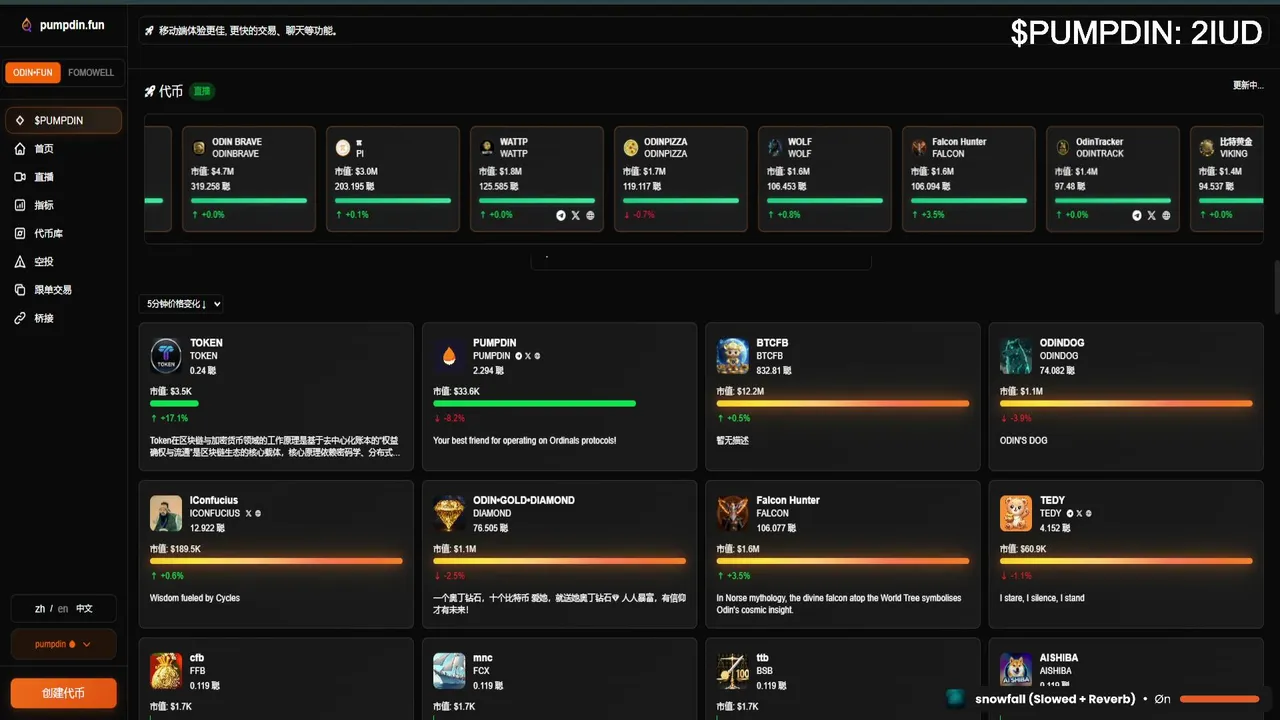Open the globe icon on the OdinTracker card

coord(1166,215)
